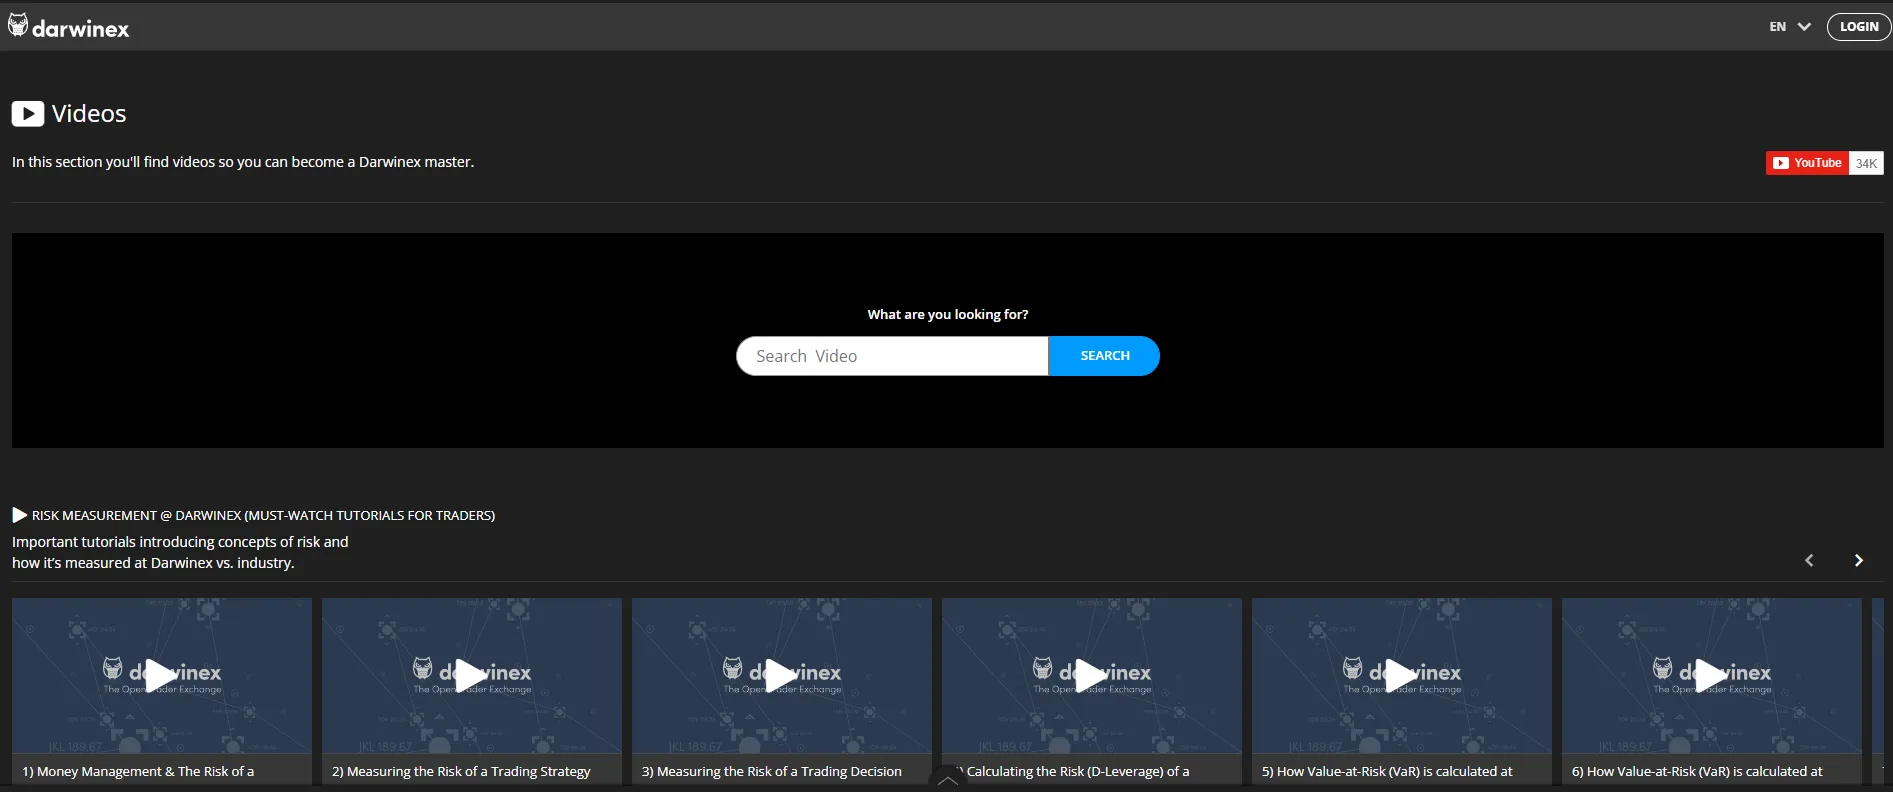Advance carousel with right arrow

(1859, 561)
